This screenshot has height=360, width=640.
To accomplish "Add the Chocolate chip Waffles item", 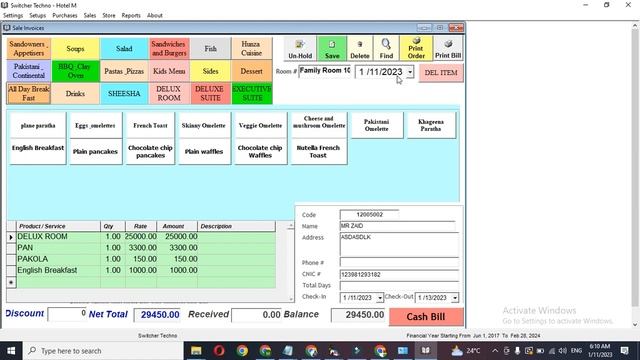I will coord(260,151).
